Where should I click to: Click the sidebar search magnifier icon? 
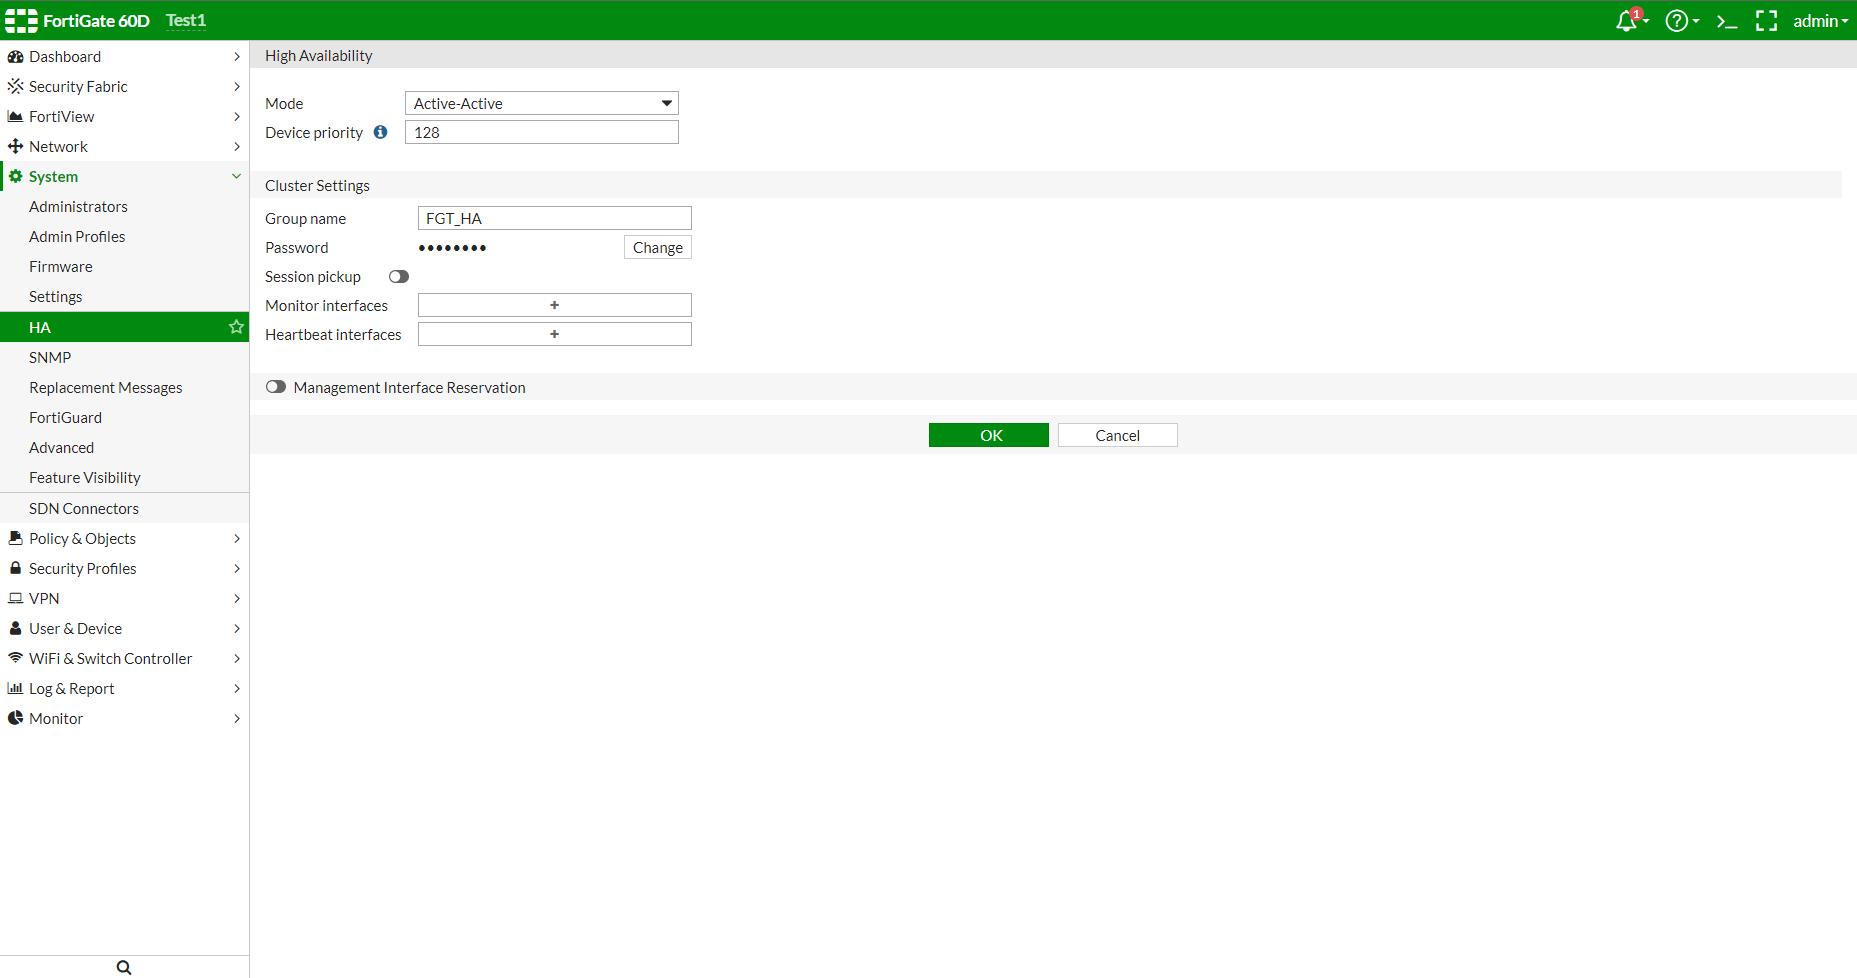click(x=124, y=967)
